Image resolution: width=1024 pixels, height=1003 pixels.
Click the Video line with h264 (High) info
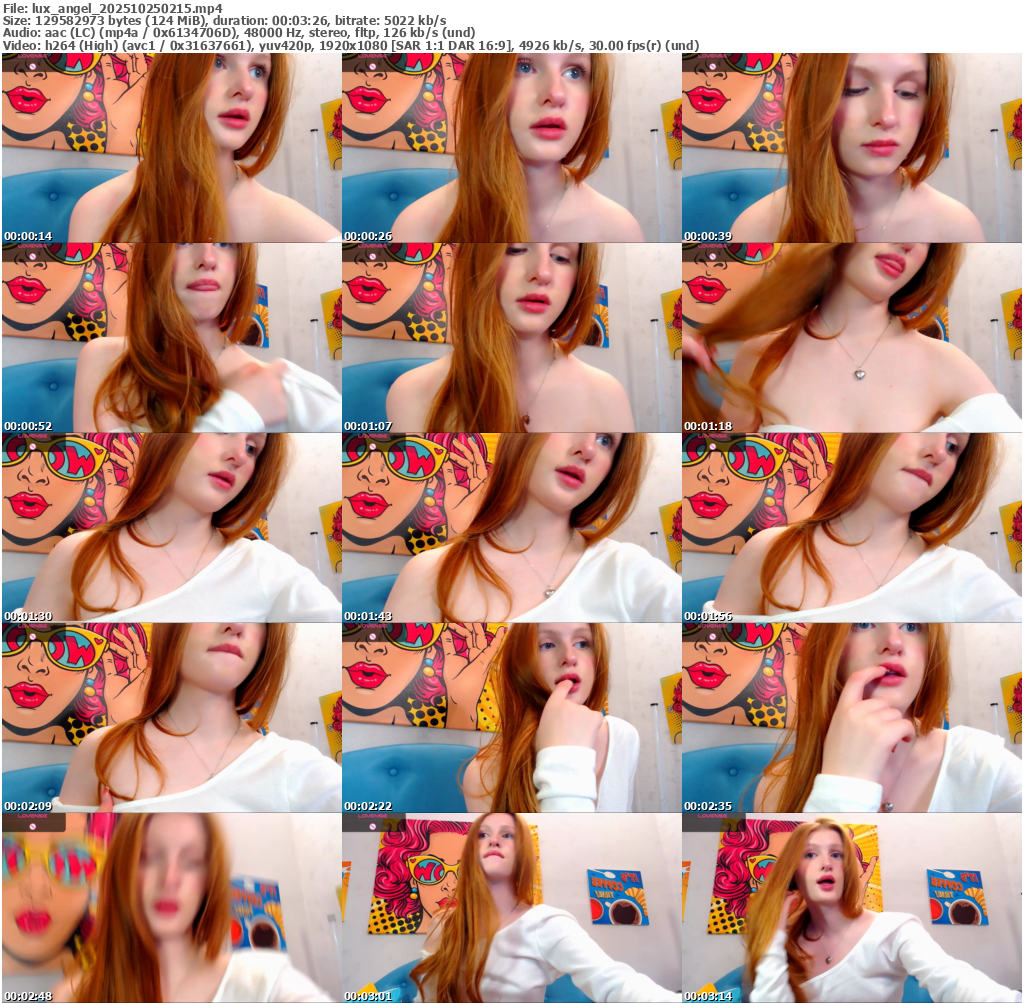[351, 45]
